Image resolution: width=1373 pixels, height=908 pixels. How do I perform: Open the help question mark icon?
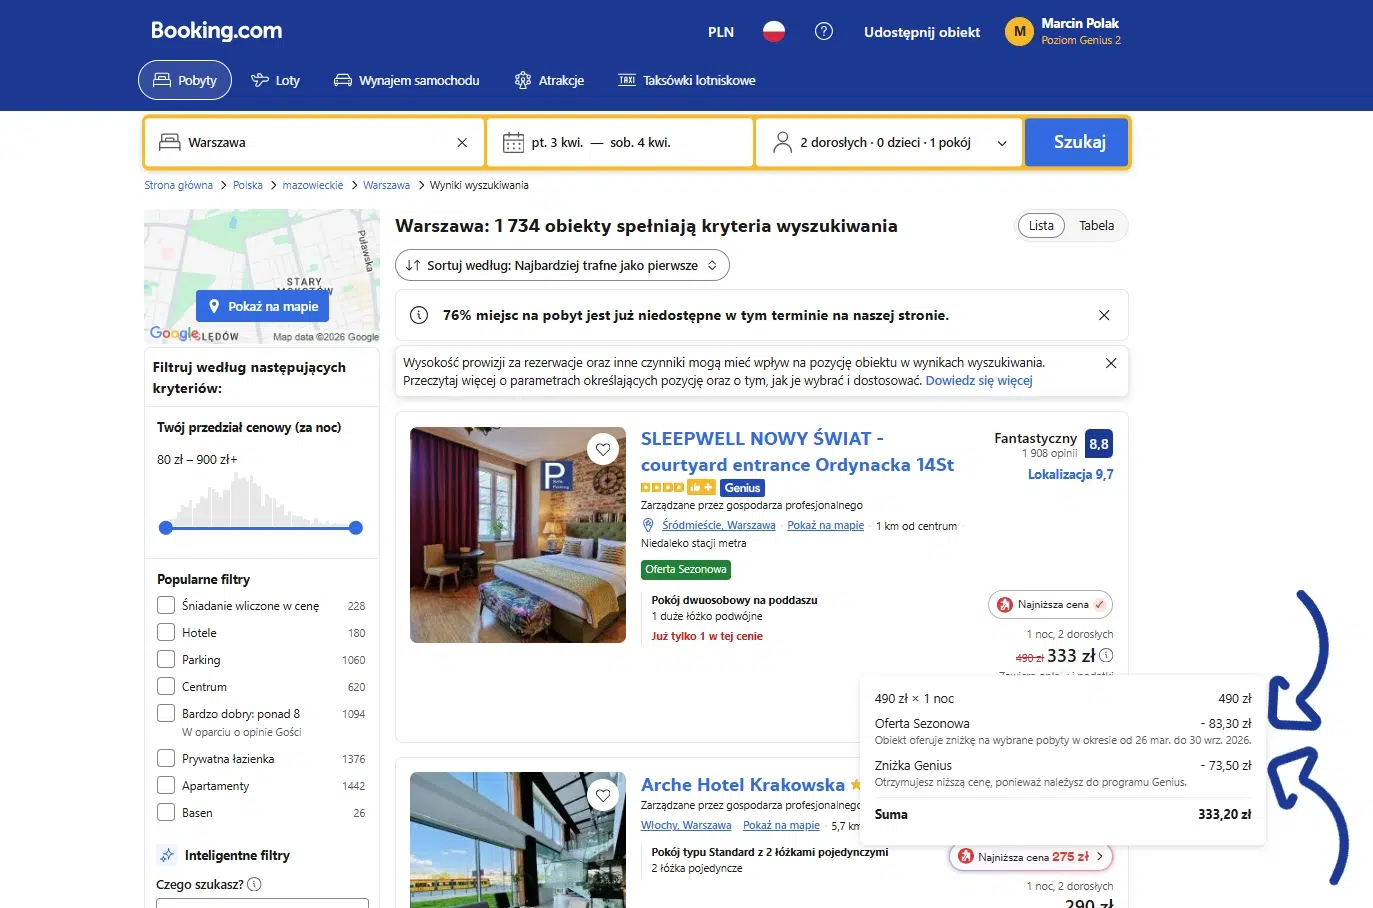(x=824, y=32)
